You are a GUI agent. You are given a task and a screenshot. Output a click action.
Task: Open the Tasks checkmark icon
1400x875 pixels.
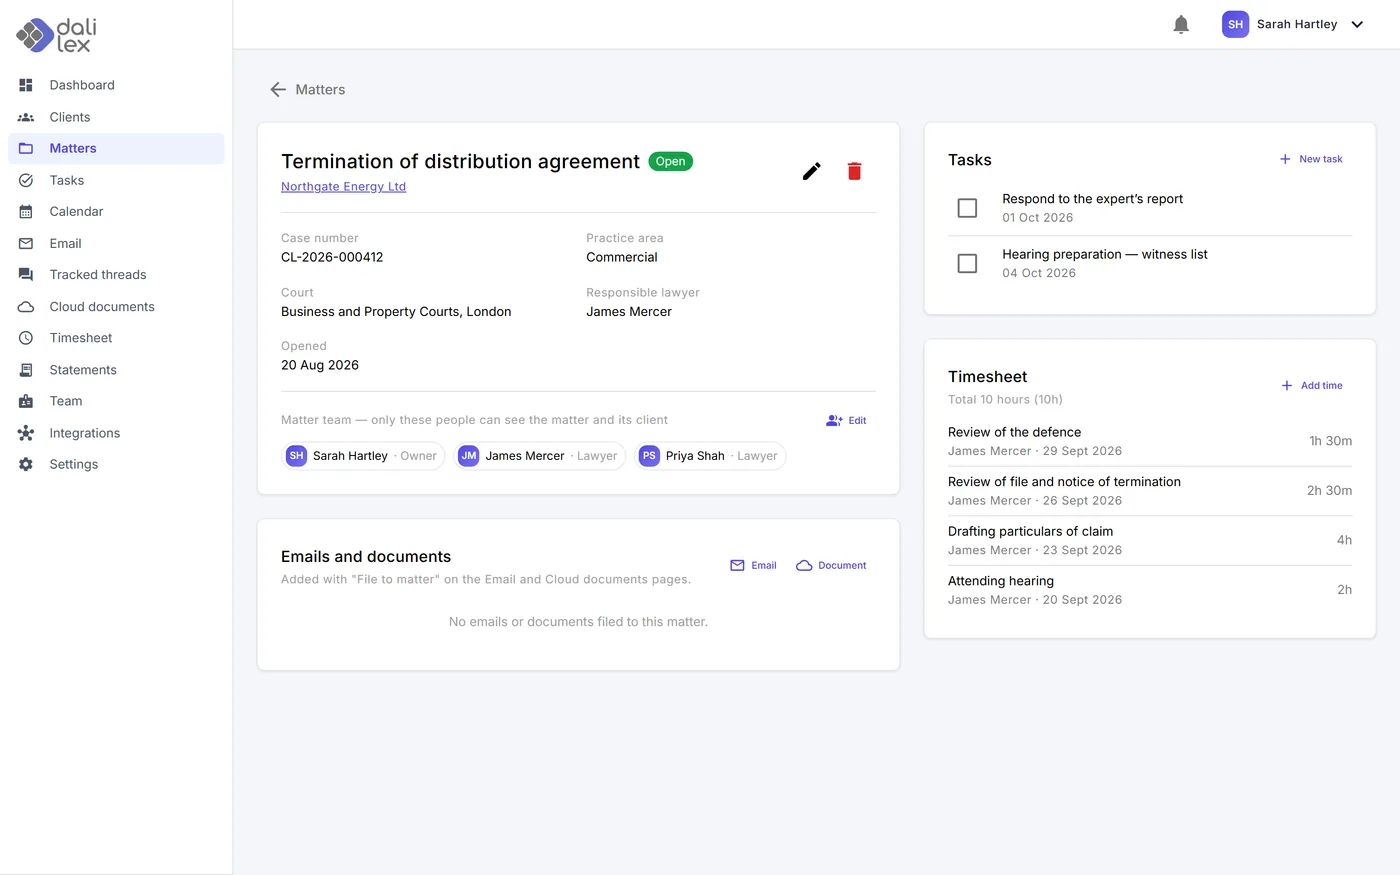point(26,180)
